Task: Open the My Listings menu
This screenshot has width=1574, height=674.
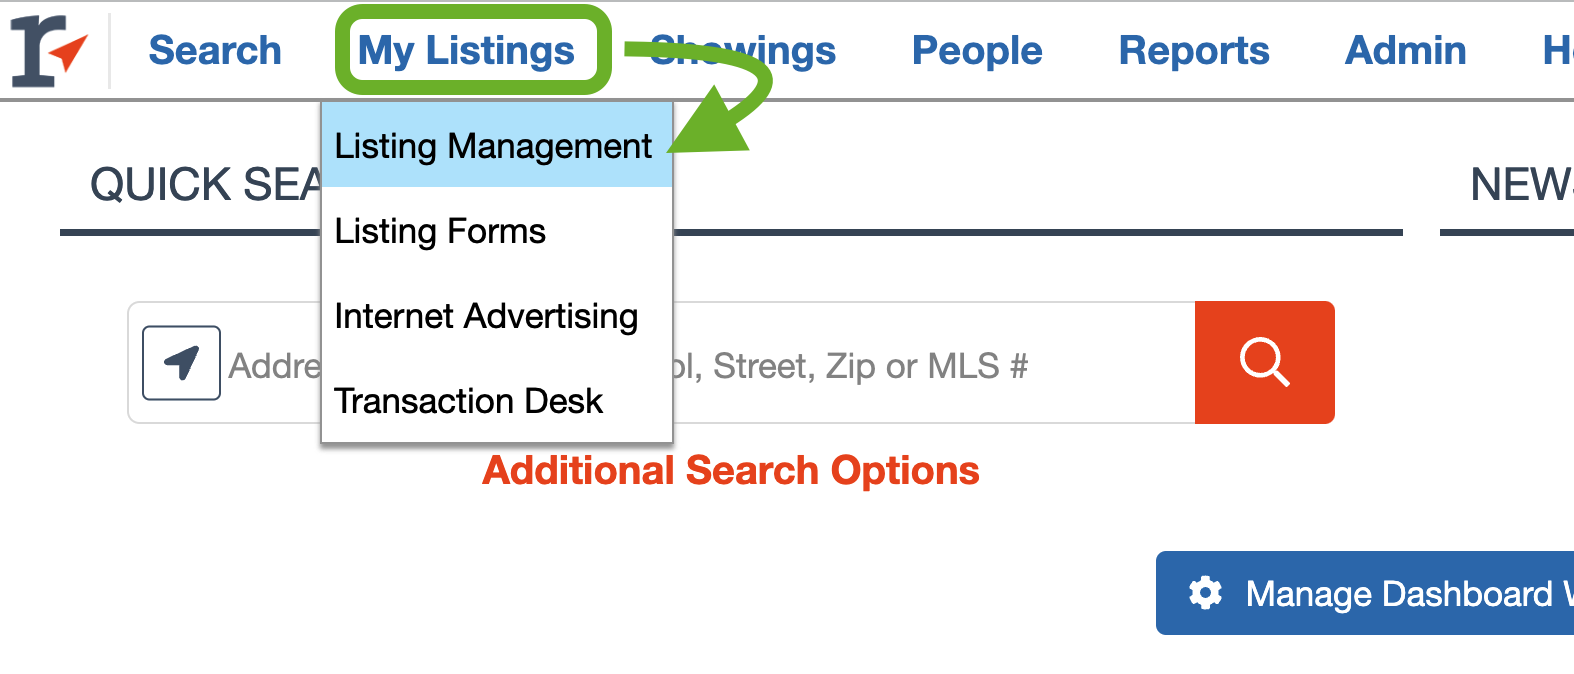Action: click(x=471, y=51)
